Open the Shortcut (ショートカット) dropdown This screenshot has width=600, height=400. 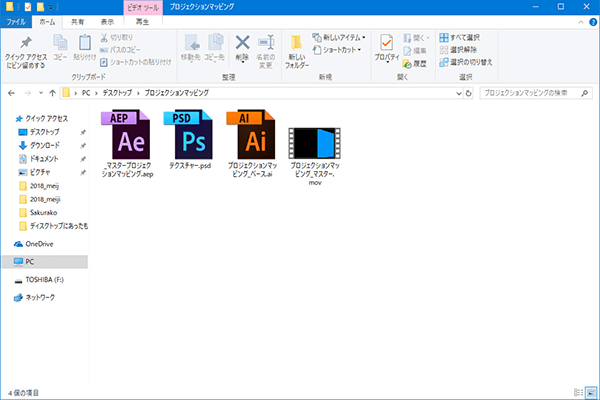tap(337, 50)
